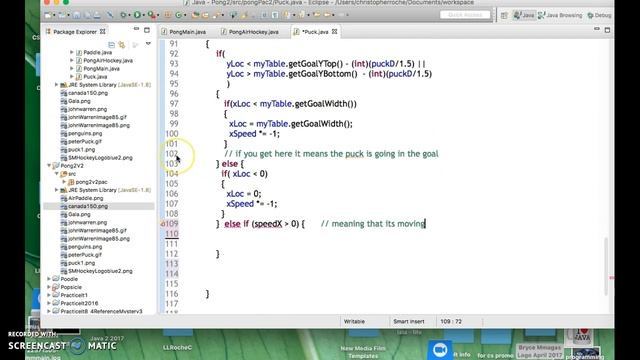Click the New Java Class green C icon
The image size is (640, 360).
178,15
